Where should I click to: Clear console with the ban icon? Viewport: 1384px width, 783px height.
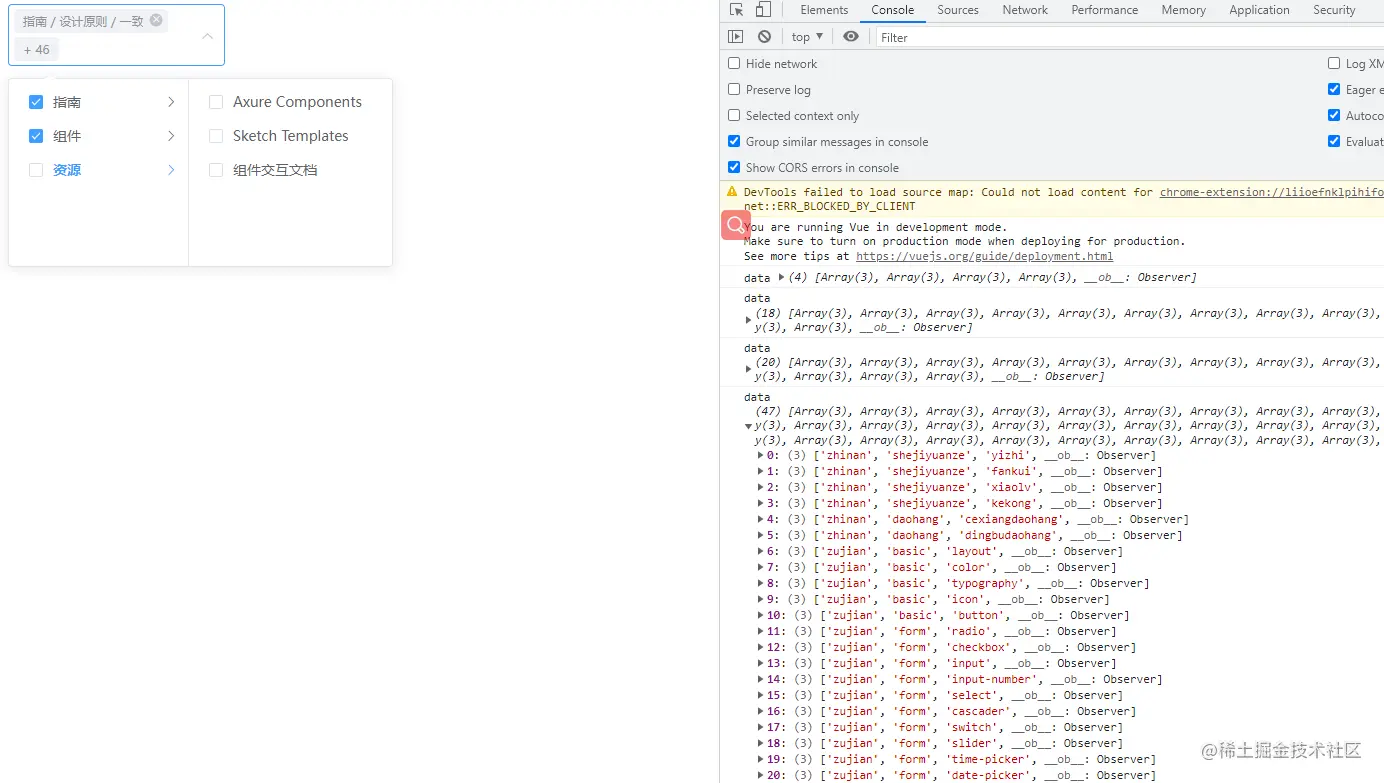click(x=764, y=37)
